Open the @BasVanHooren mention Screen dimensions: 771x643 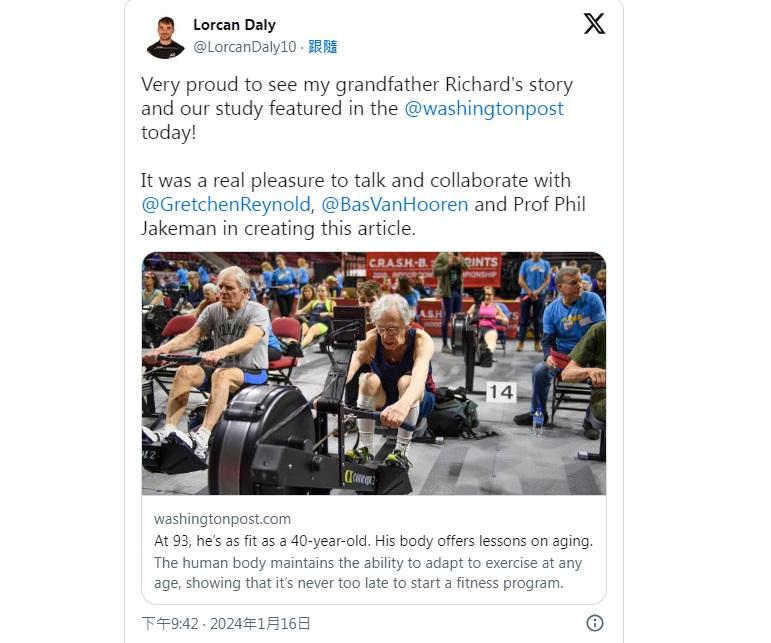(x=394, y=205)
